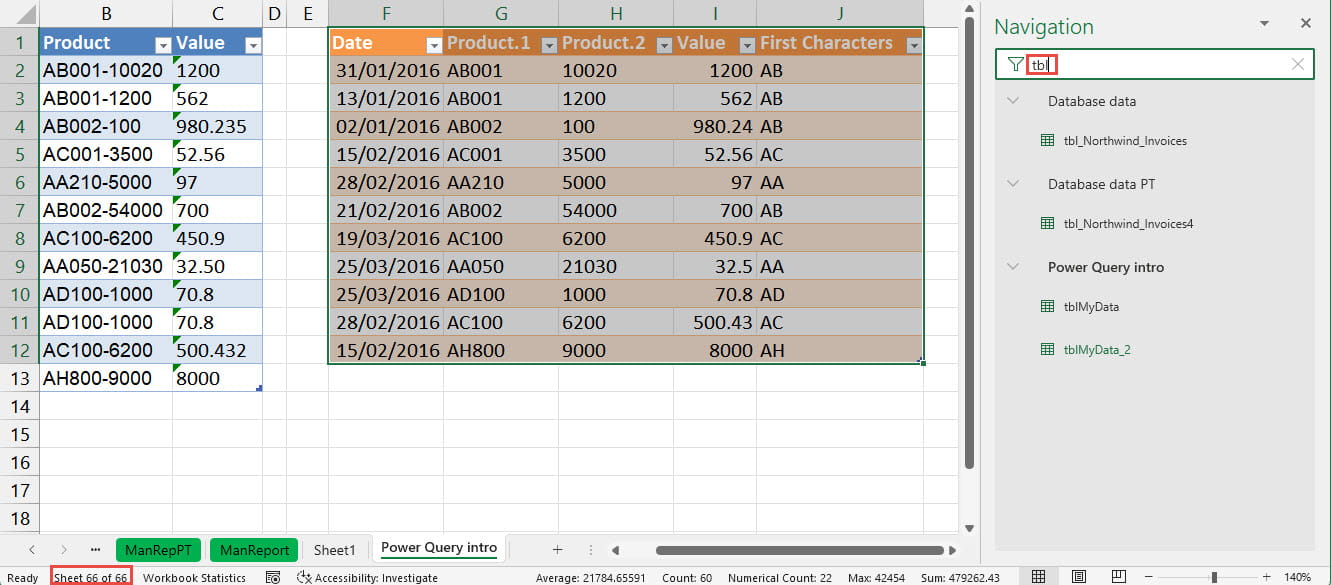The image size is (1331, 585).
Task: Click the macro recording icon in status bar
Action: [272, 578]
